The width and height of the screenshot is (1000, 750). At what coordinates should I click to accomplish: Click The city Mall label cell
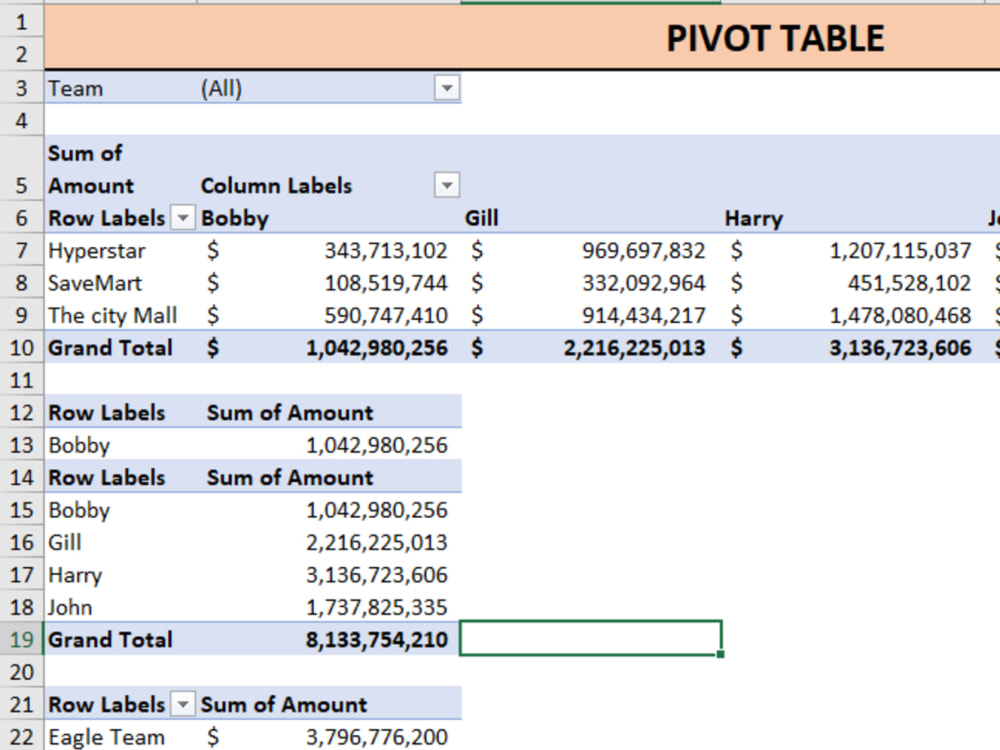pyautogui.click(x=121, y=316)
